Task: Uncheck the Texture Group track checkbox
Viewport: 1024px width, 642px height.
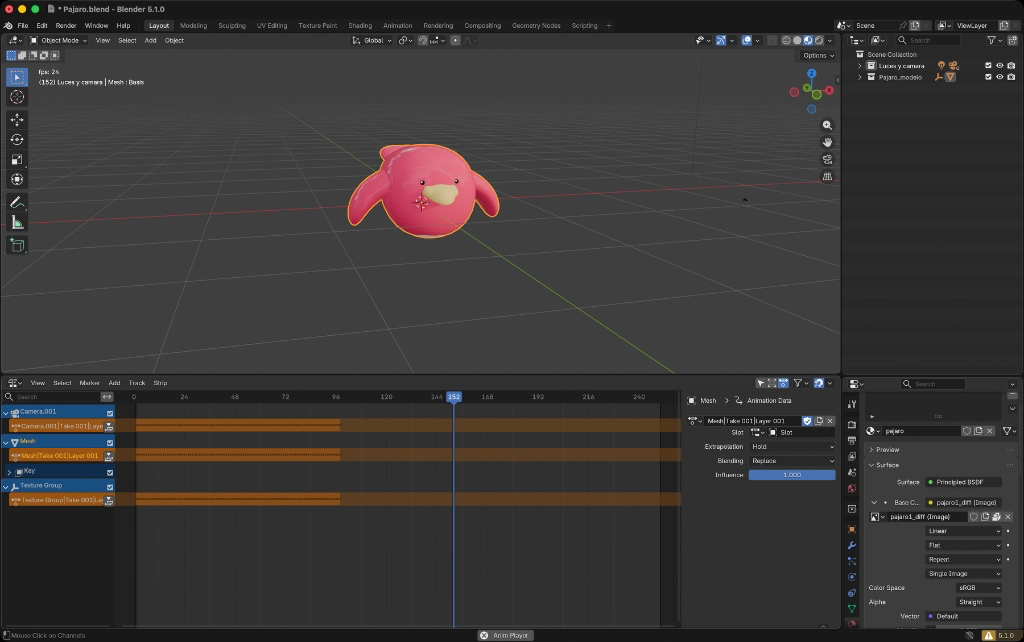Action: click(109, 485)
